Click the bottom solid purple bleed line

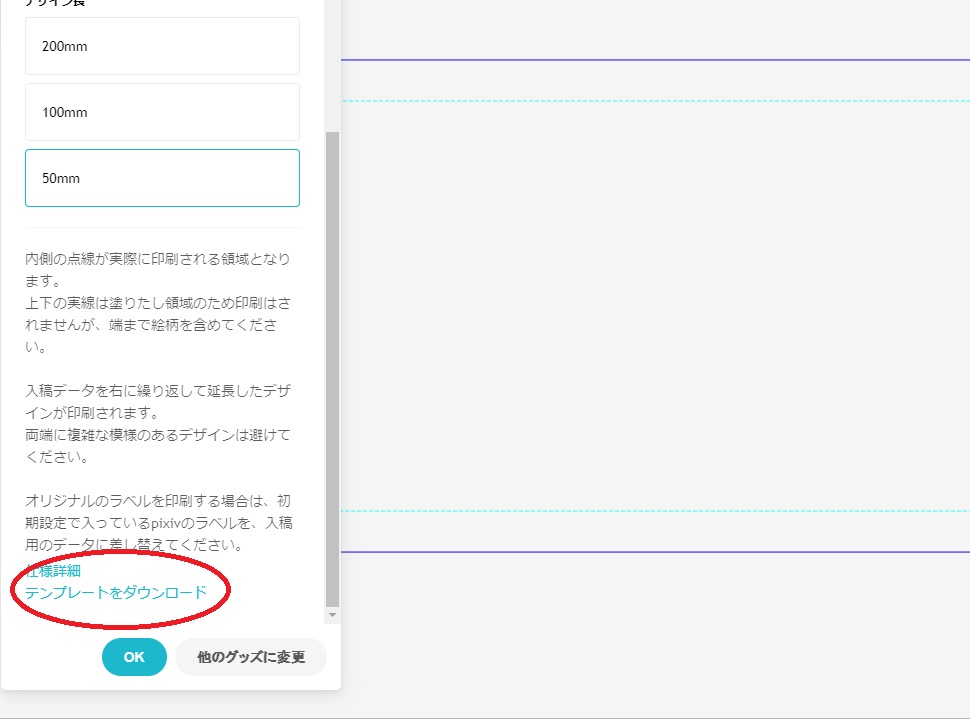pyautogui.click(x=655, y=551)
